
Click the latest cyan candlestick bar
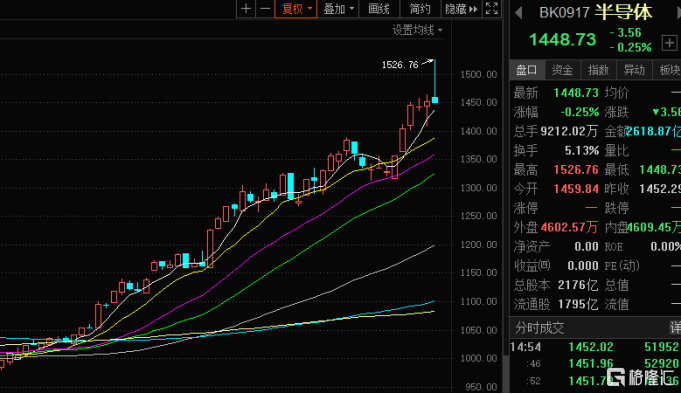[435, 100]
